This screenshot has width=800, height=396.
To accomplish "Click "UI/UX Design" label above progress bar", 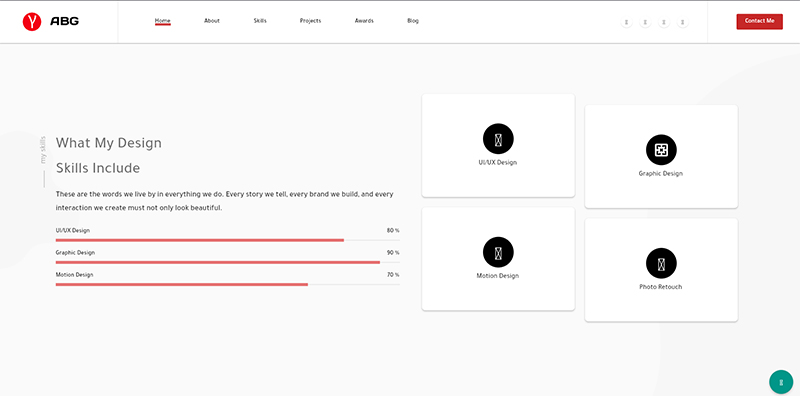I will [x=72, y=231].
